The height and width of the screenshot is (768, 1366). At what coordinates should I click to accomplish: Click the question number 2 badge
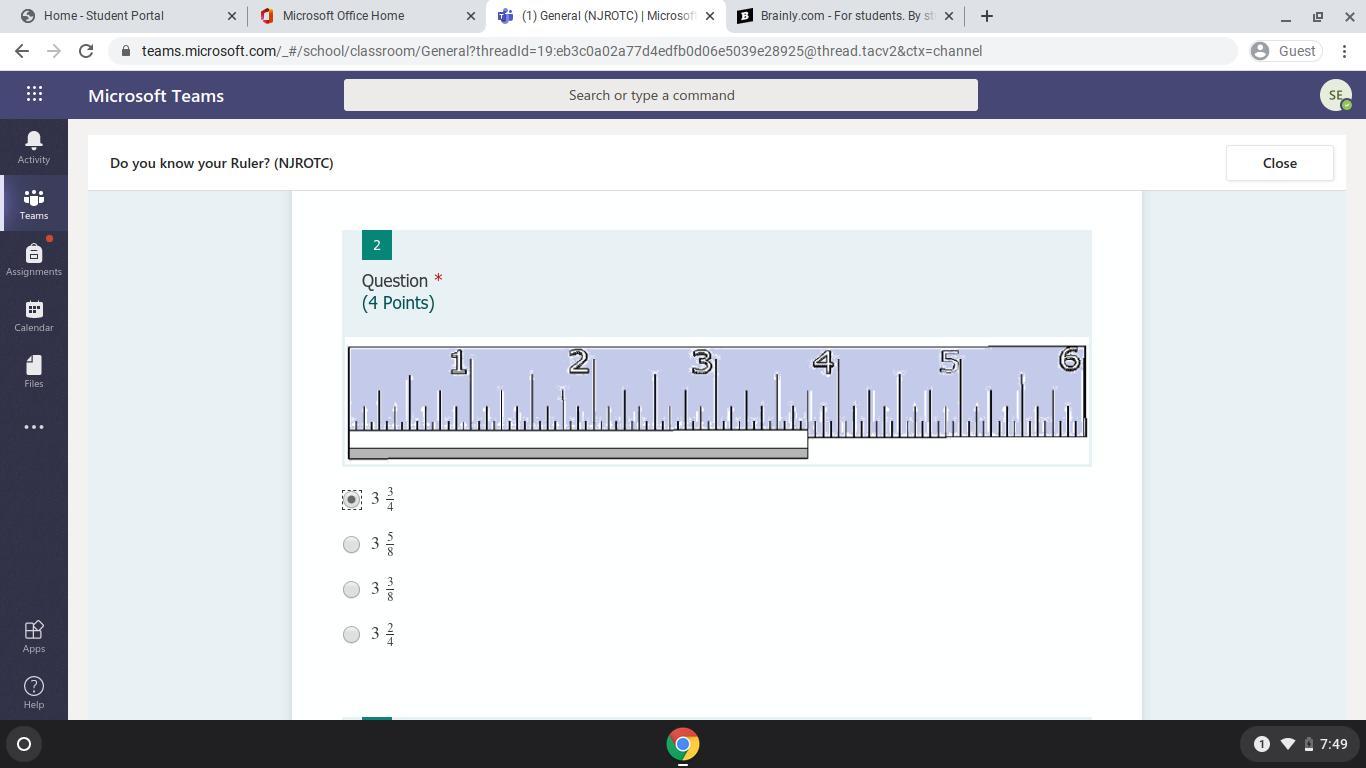pos(377,245)
